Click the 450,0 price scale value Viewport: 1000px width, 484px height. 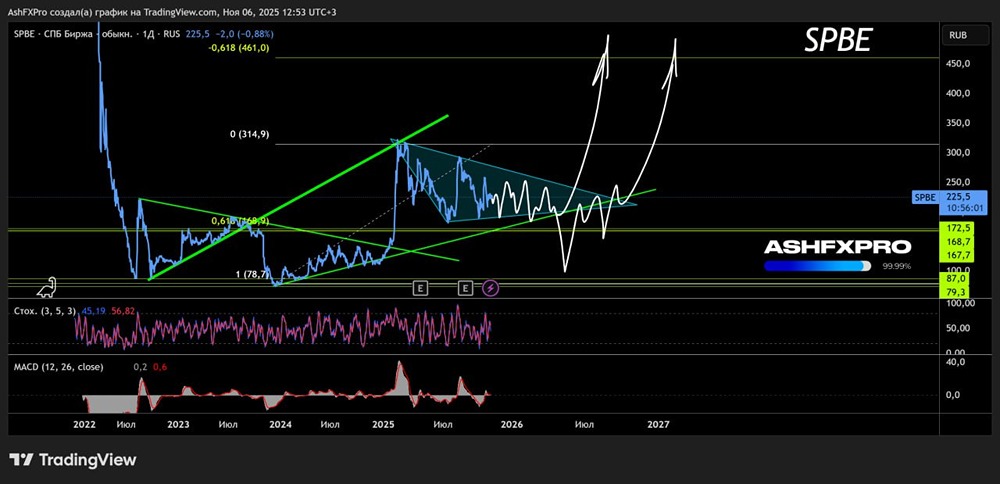tap(960, 64)
